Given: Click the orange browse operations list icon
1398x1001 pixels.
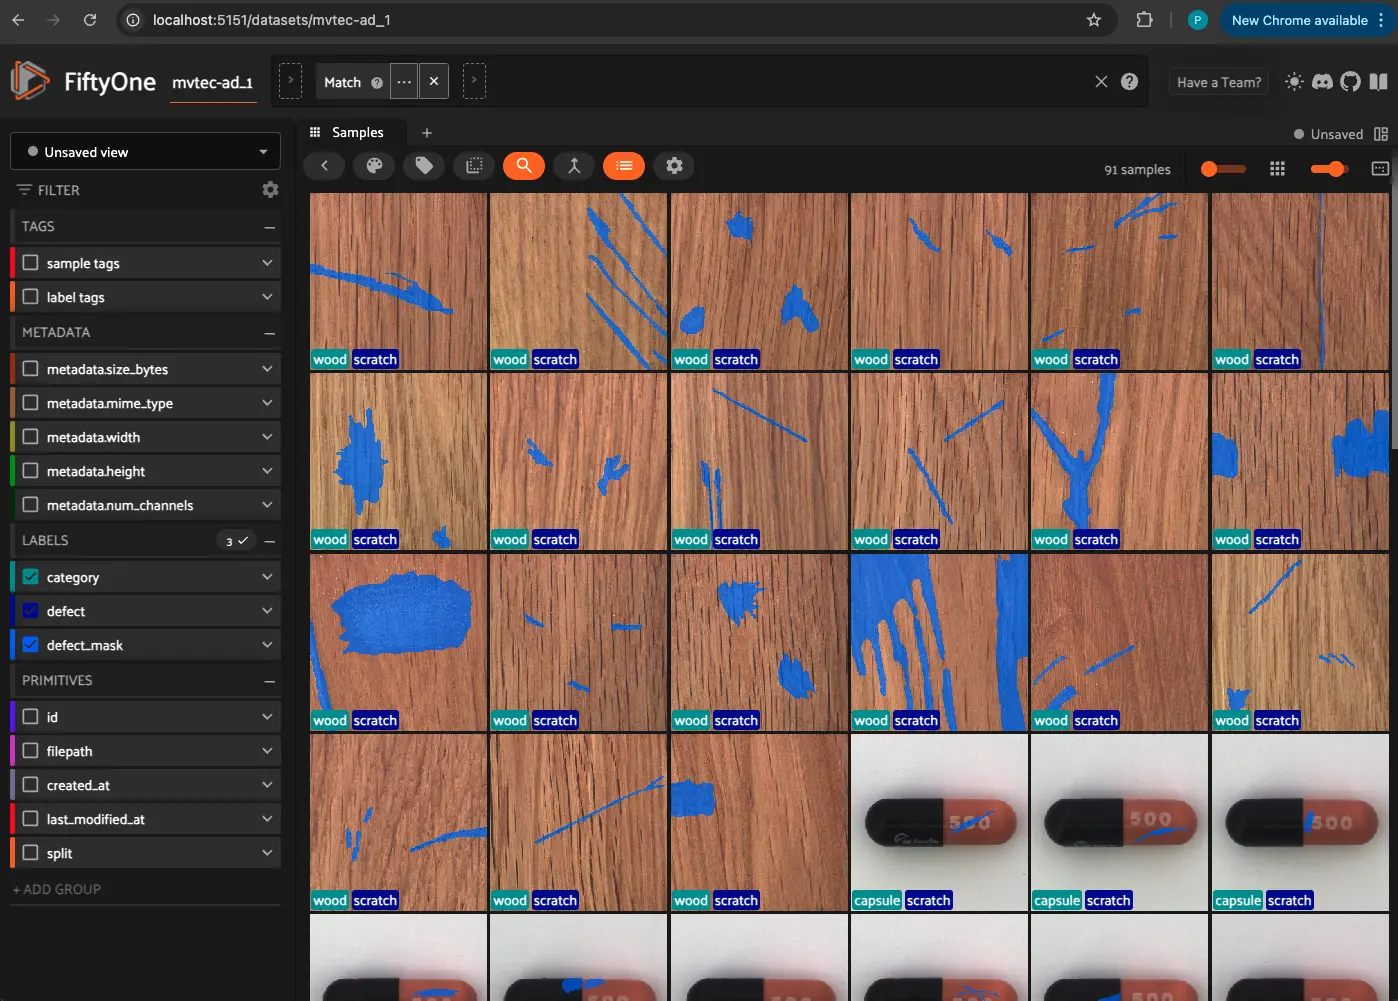Looking at the screenshot, I should coord(624,166).
